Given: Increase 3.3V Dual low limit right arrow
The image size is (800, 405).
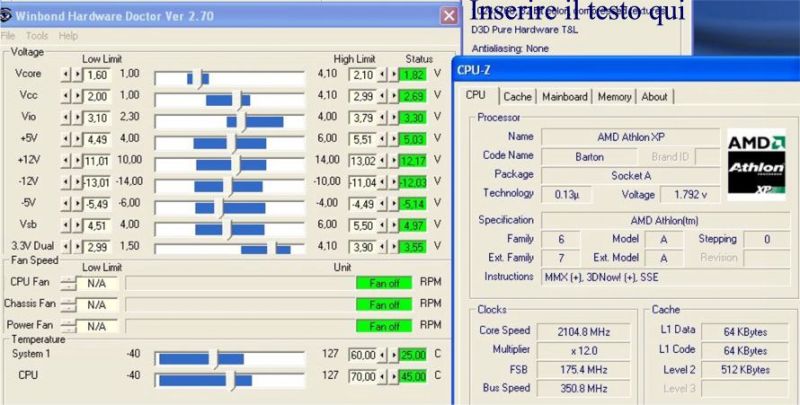Looking at the screenshot, I should [x=77, y=247].
